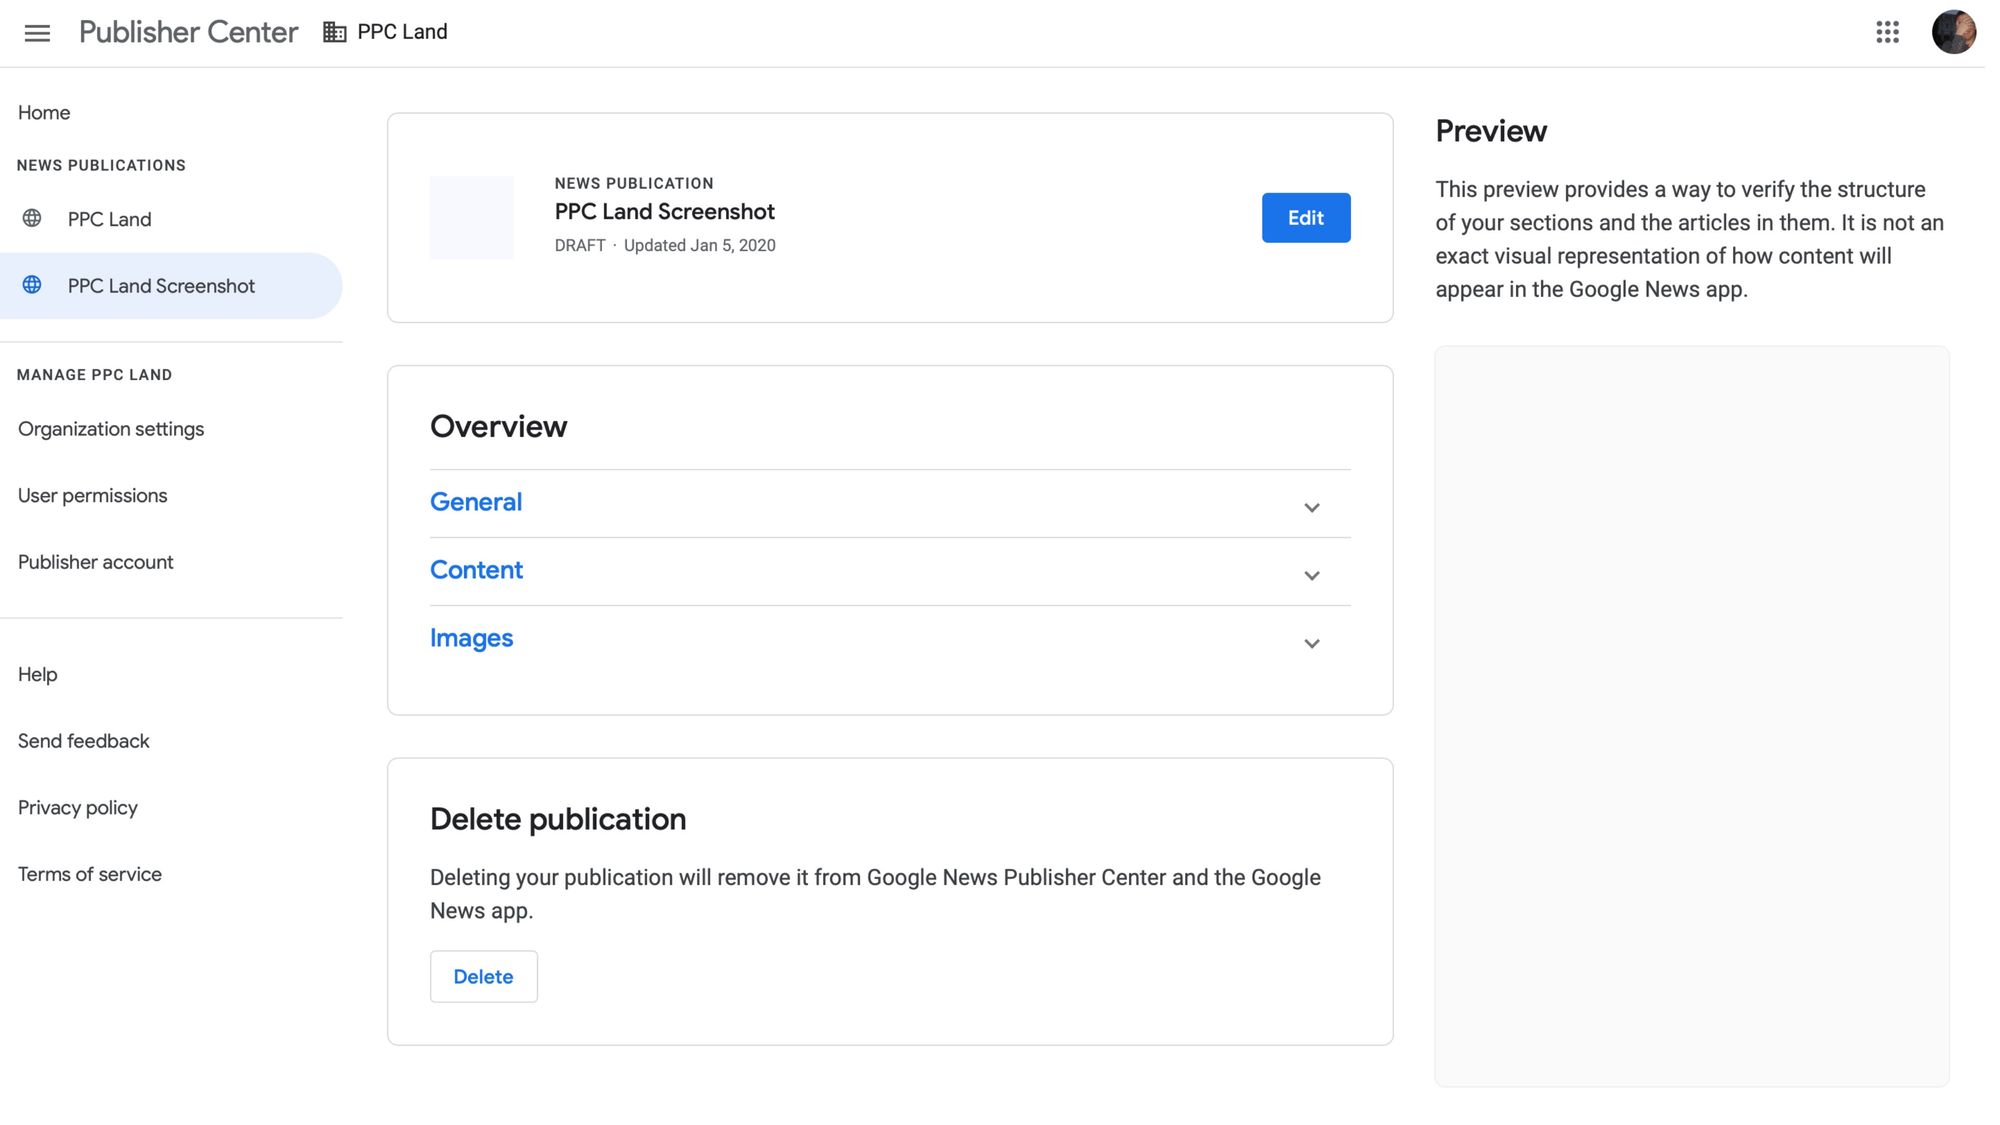Open User permissions
2000x1125 pixels.
92,495
